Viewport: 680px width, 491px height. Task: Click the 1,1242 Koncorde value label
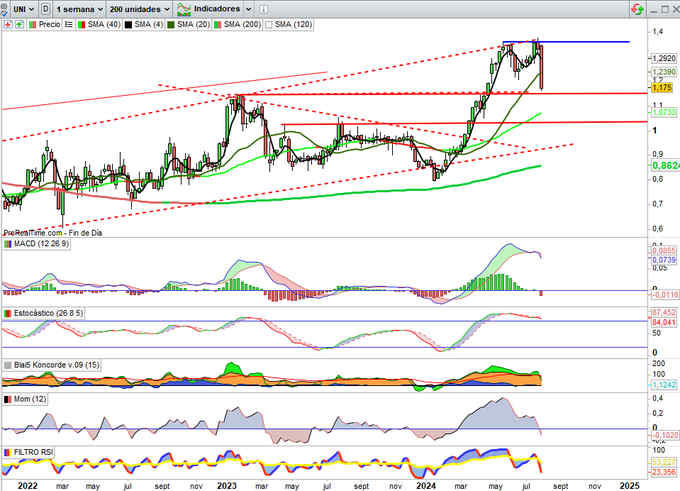[x=664, y=385]
